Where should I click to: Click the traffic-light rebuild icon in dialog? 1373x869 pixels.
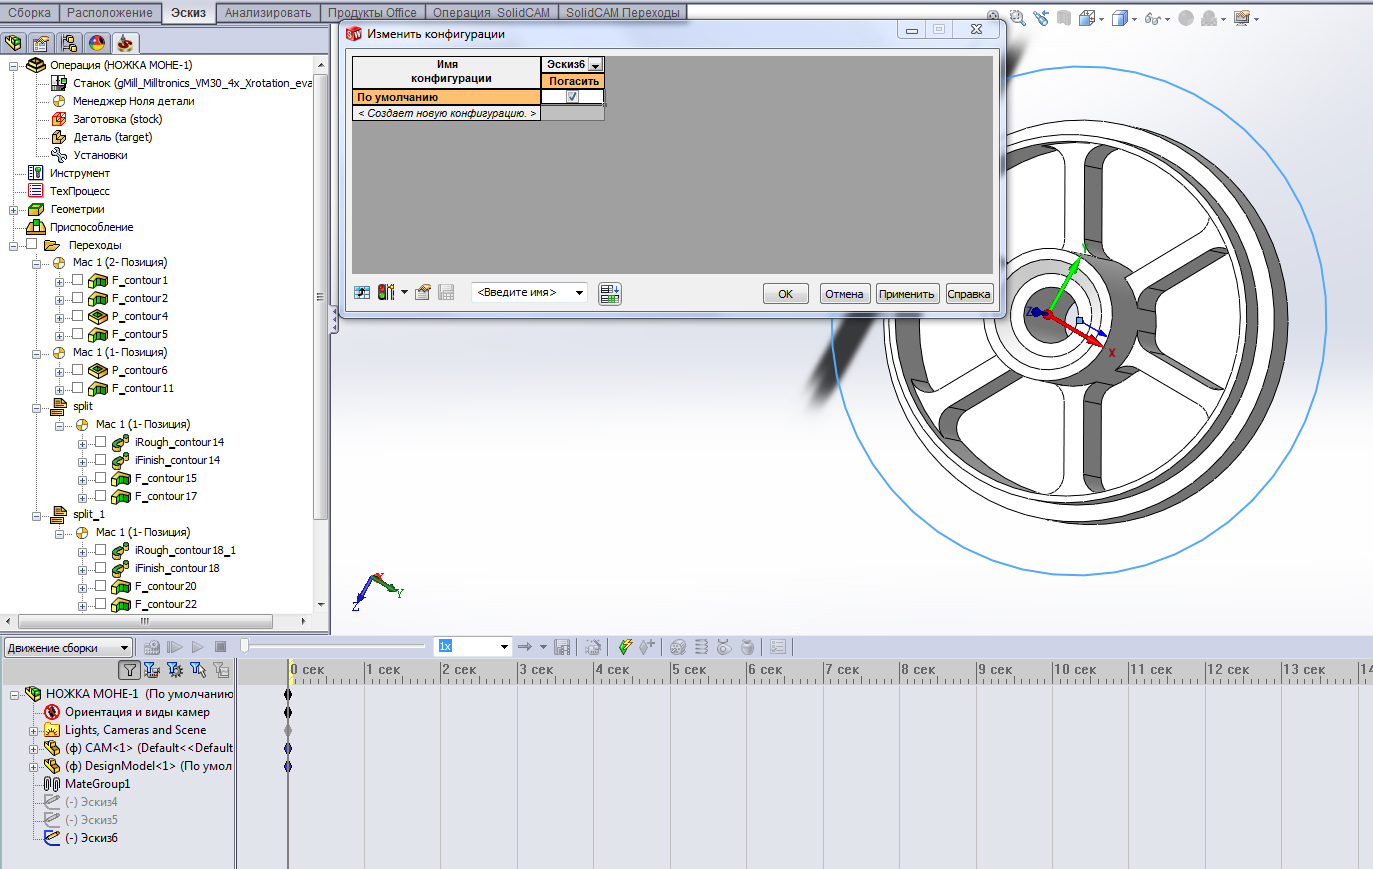click(386, 292)
